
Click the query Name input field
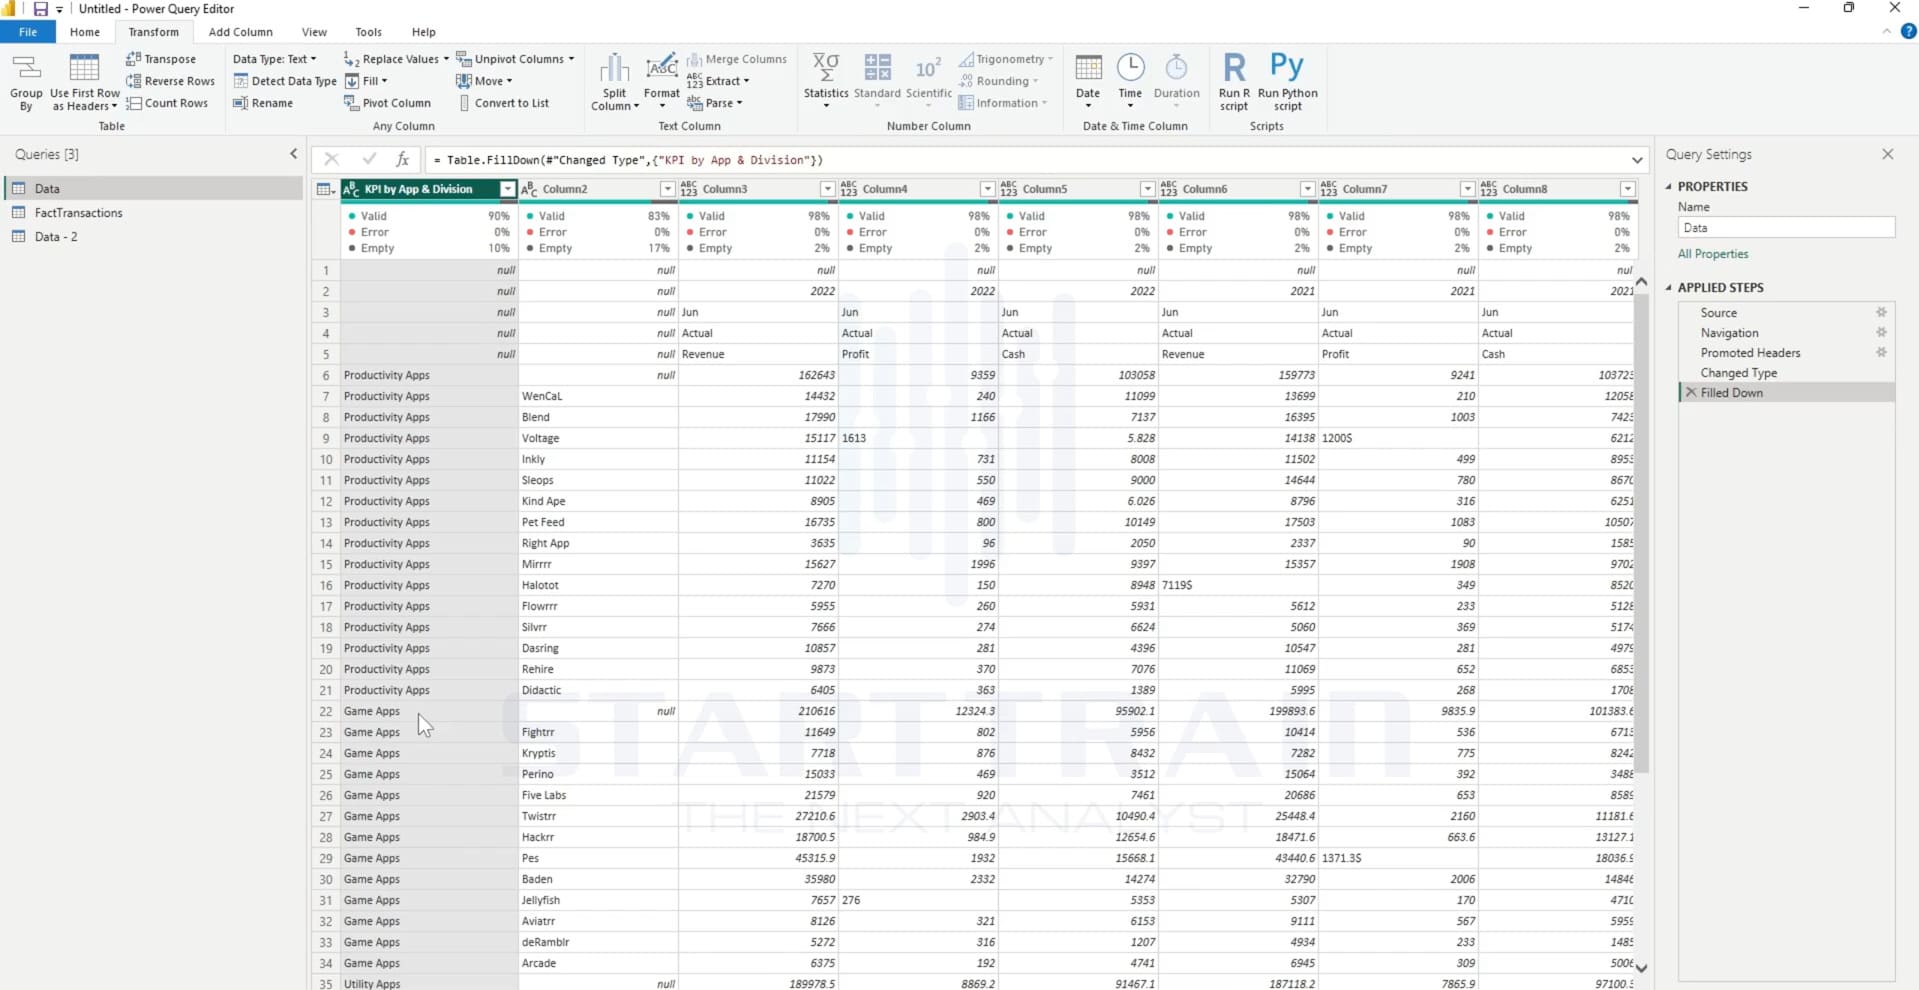pyautogui.click(x=1786, y=228)
